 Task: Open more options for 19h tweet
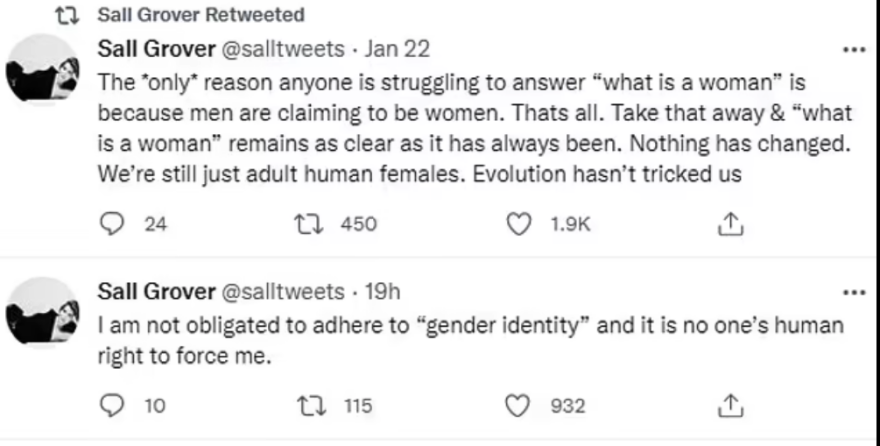pos(854,292)
